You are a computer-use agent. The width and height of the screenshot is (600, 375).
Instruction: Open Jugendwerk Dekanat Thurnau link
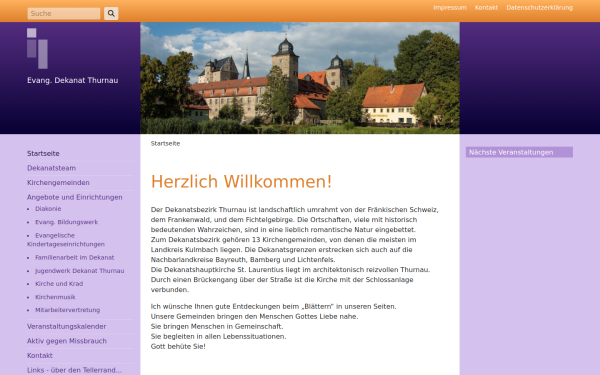pos(80,271)
